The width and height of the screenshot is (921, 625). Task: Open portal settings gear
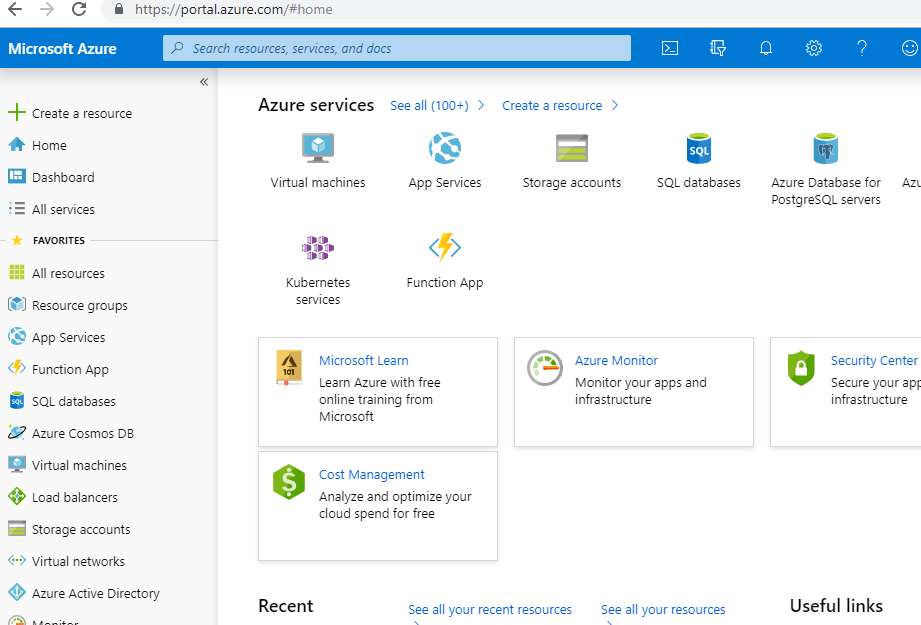coord(814,48)
